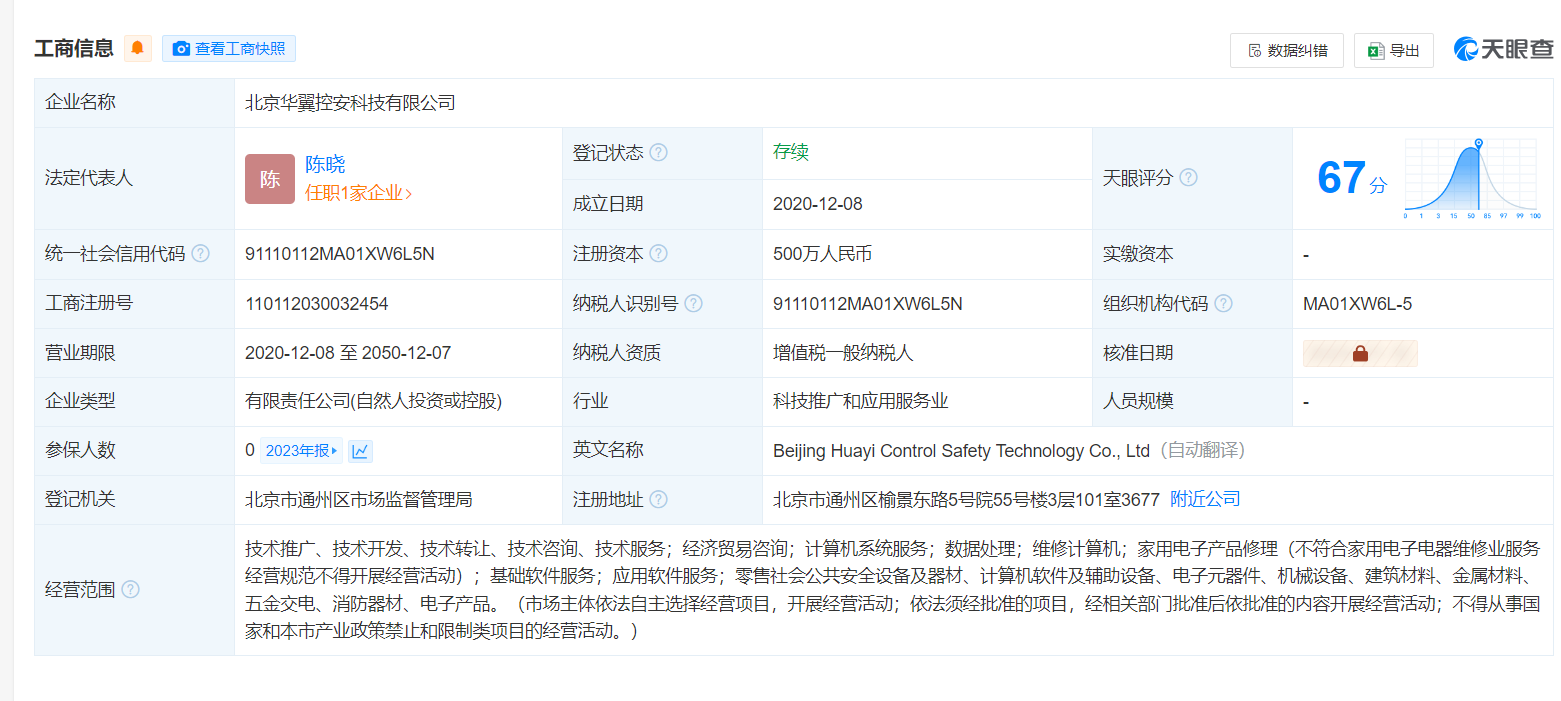1561x701 pixels.
Task: Click help icon beside 经营范围
Action: (x=130, y=589)
